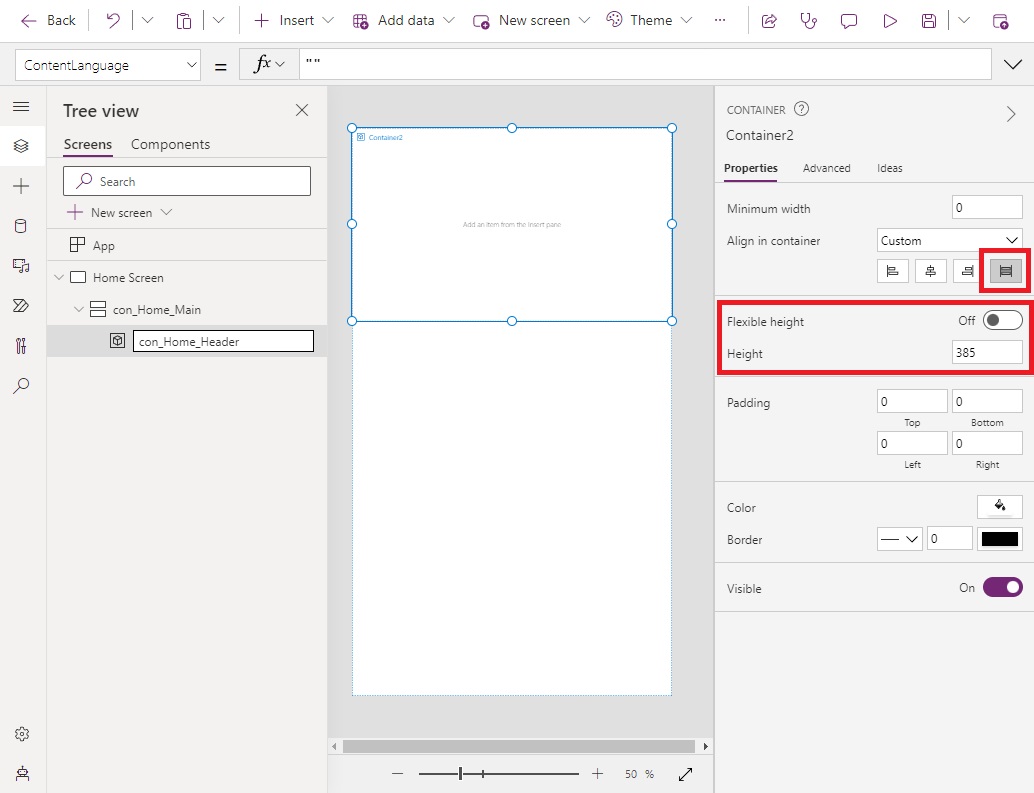Turn off the Visible toggle

[1002, 588]
